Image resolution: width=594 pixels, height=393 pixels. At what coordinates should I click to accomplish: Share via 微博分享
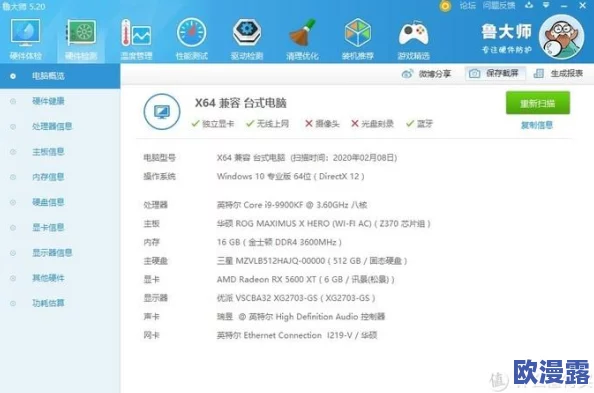click(426, 74)
